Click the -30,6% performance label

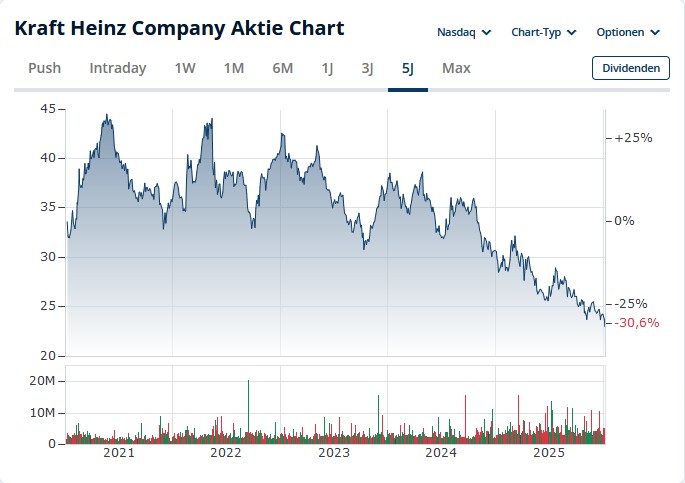637,322
